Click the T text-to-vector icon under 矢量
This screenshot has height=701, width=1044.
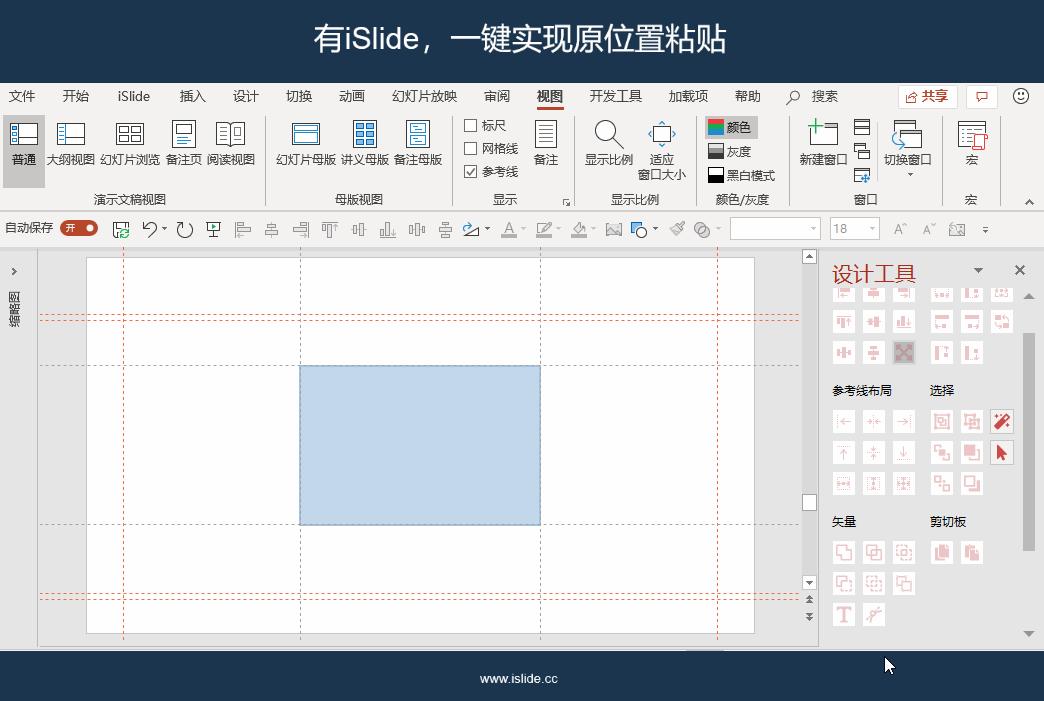click(x=844, y=614)
